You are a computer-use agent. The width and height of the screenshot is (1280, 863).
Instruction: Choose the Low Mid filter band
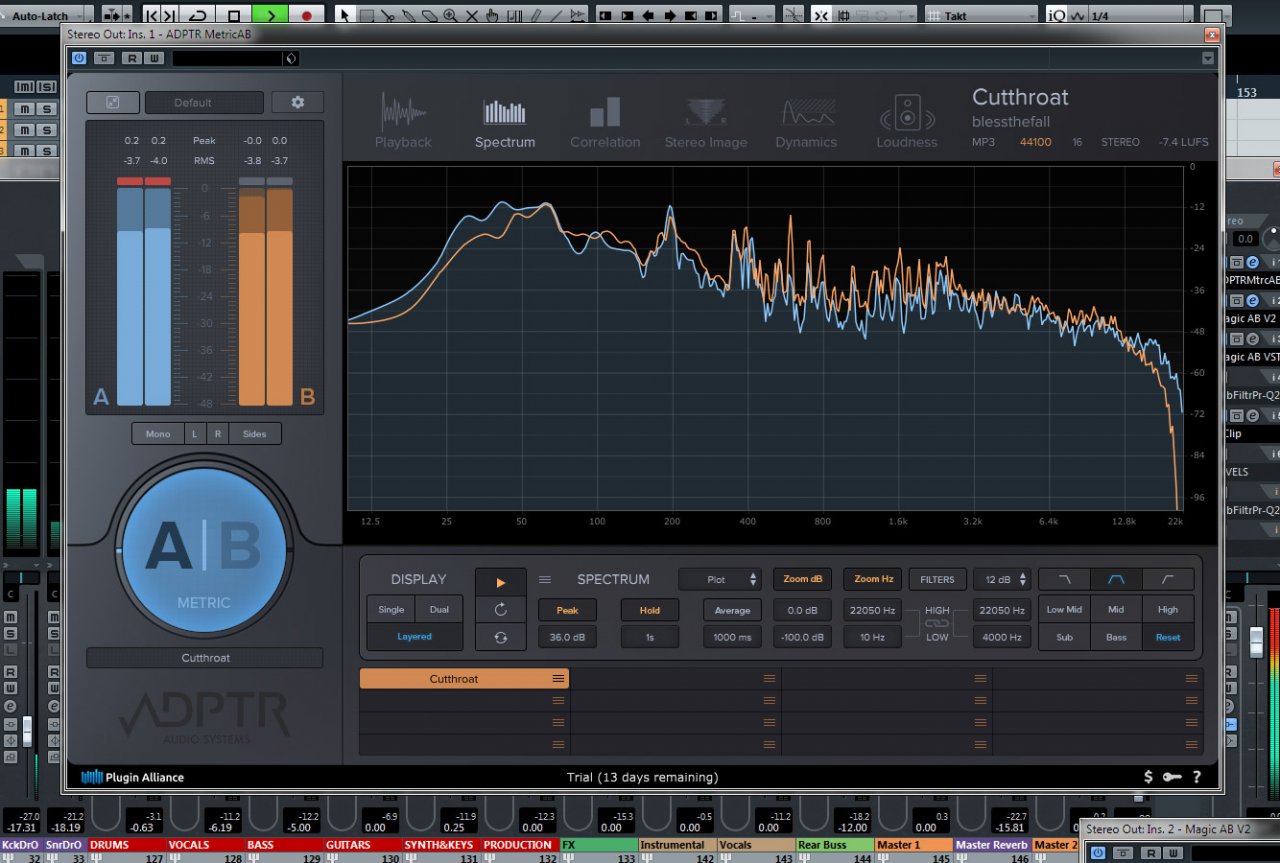1064,610
